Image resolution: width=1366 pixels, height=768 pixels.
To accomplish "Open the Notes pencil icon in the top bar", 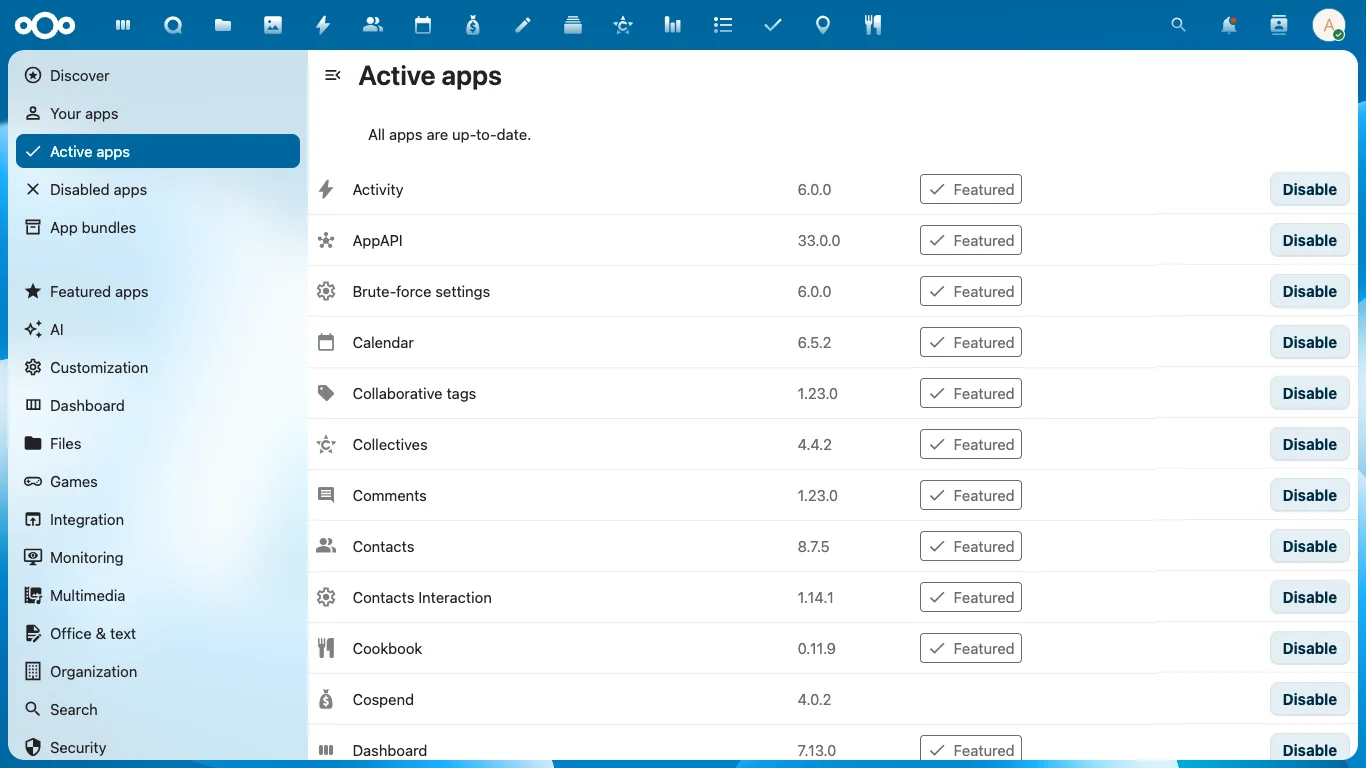I will [x=523, y=25].
